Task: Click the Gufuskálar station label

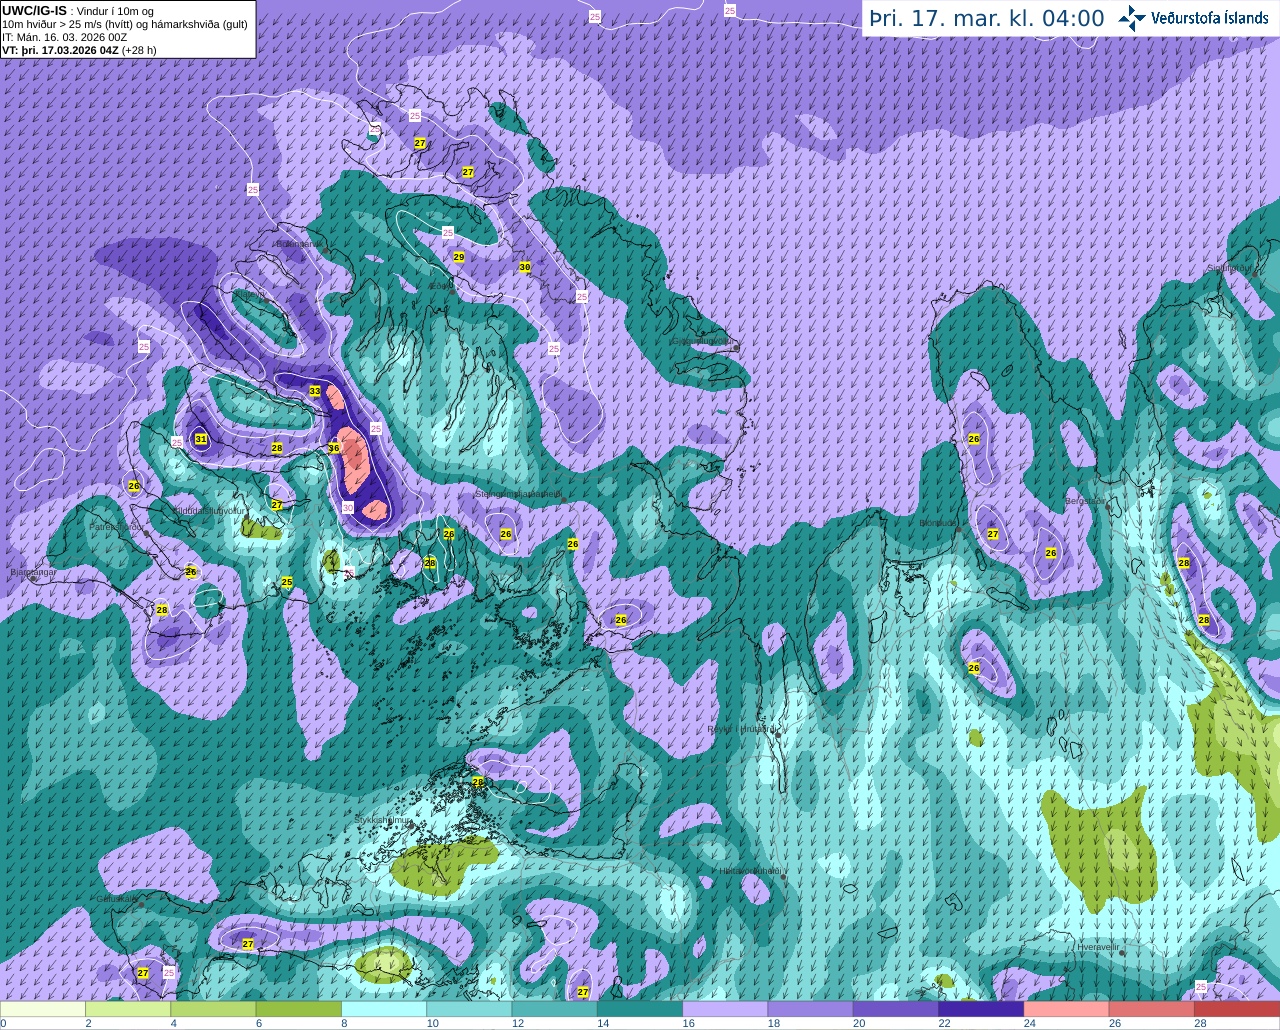Action: click(116, 898)
